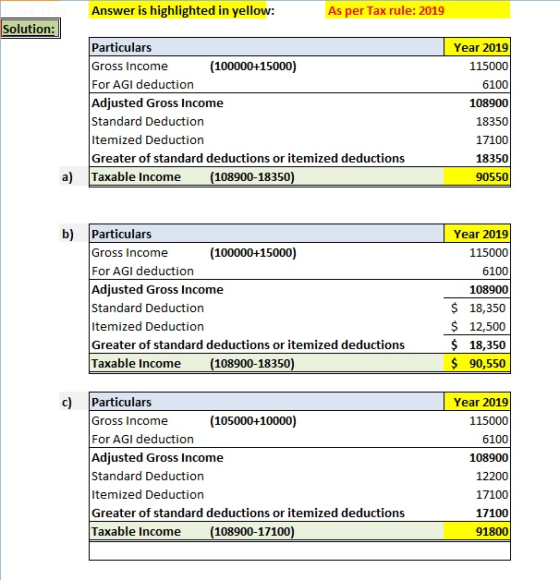Select value 115000 in first table
The width and height of the screenshot is (560, 580).
point(489,66)
